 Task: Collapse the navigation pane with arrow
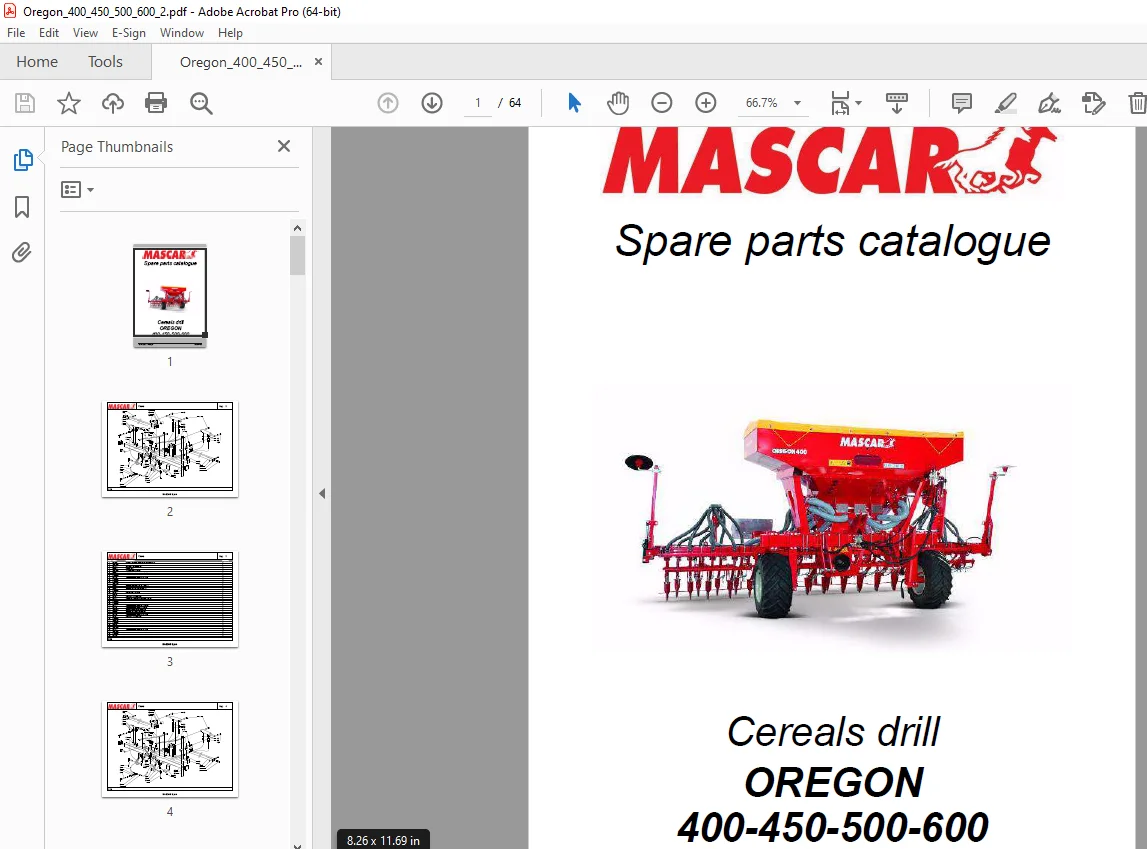click(x=322, y=494)
